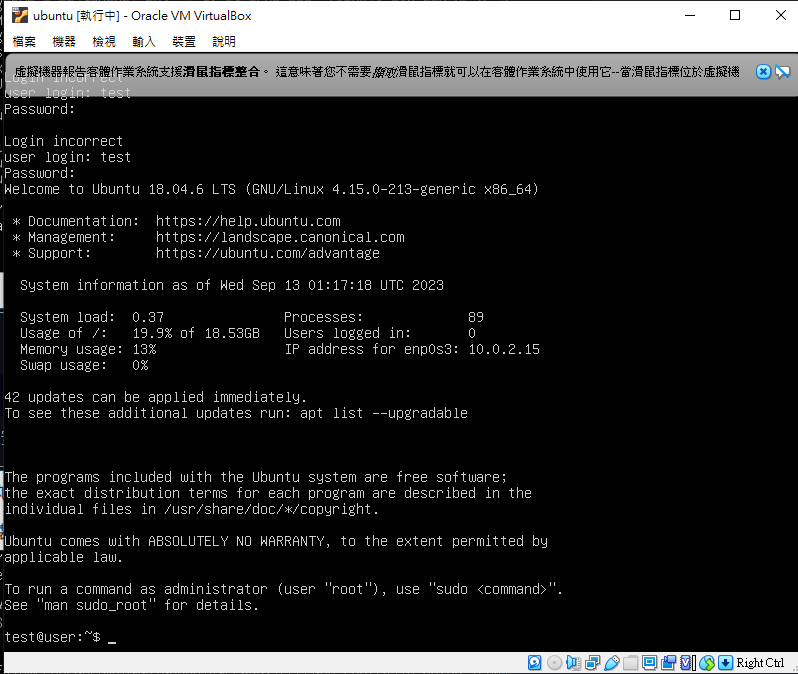
Task: Click the /usr/share/doc/*/copyright path line
Action: click(x=192, y=509)
